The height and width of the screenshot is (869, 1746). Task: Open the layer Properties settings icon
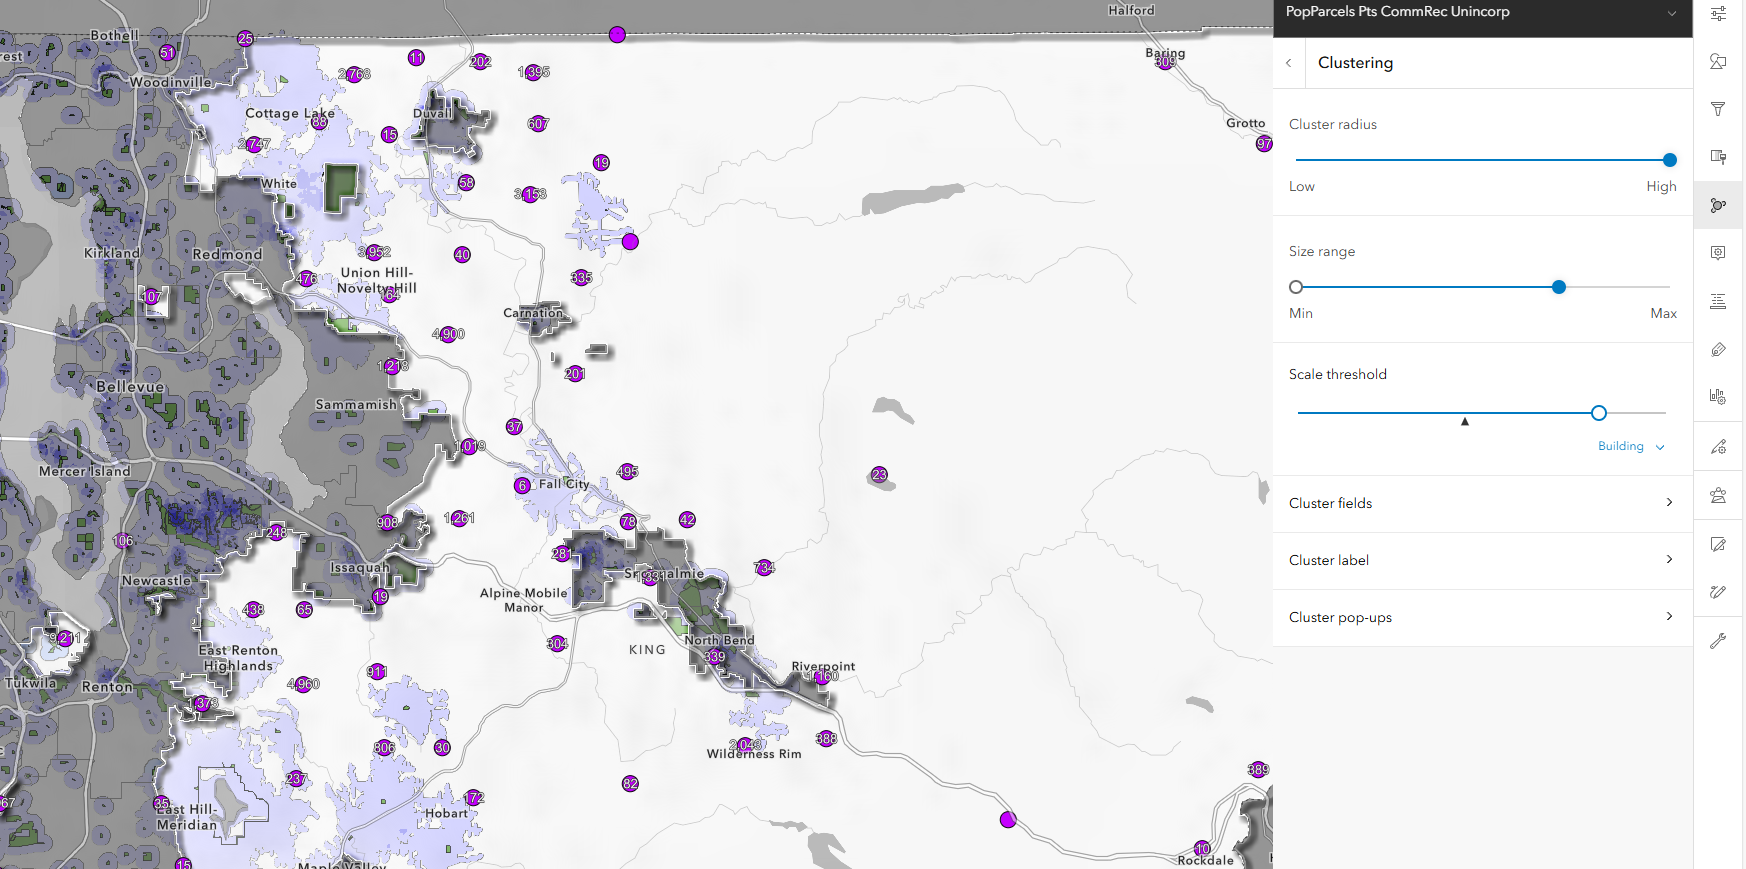[x=1718, y=14]
